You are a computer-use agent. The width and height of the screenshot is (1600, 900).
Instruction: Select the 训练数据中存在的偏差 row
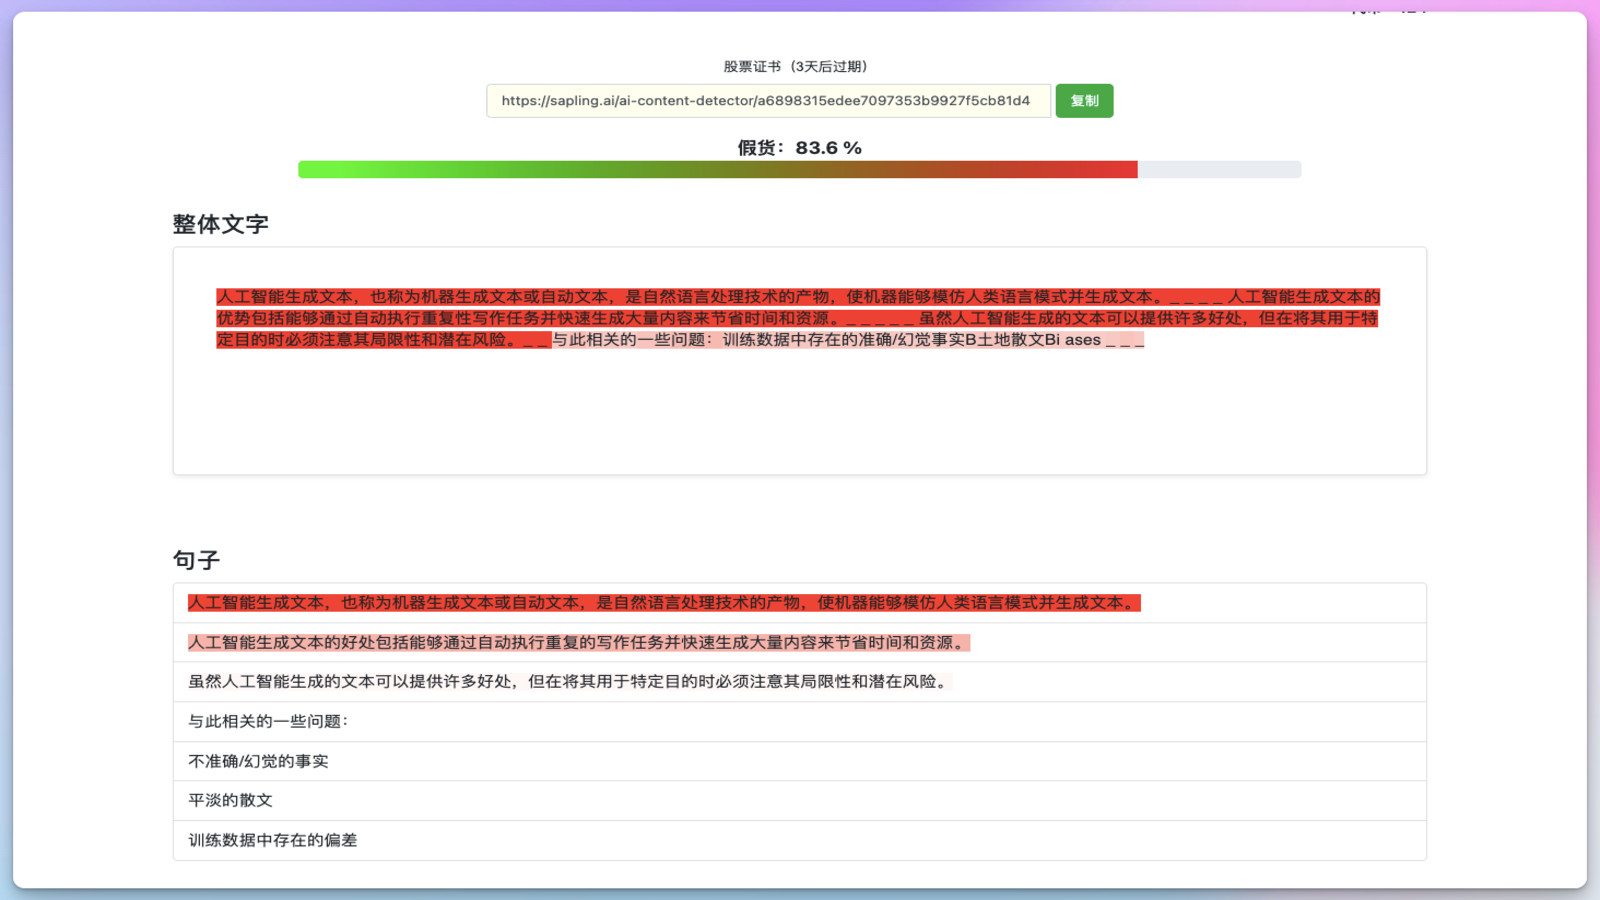coord(272,841)
